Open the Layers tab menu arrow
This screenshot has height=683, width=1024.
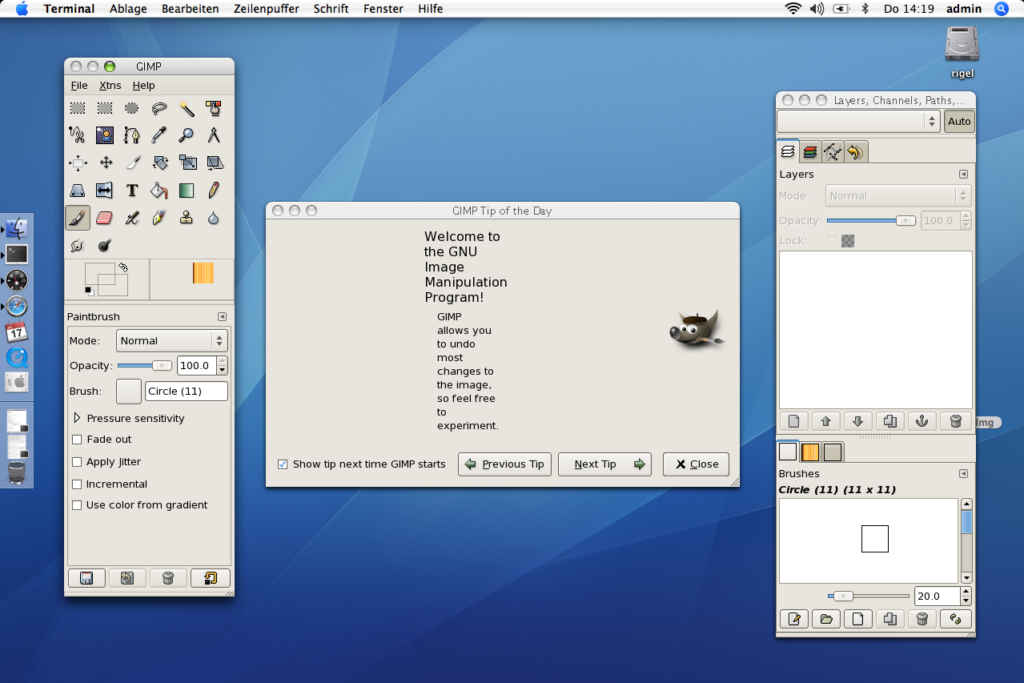click(963, 174)
